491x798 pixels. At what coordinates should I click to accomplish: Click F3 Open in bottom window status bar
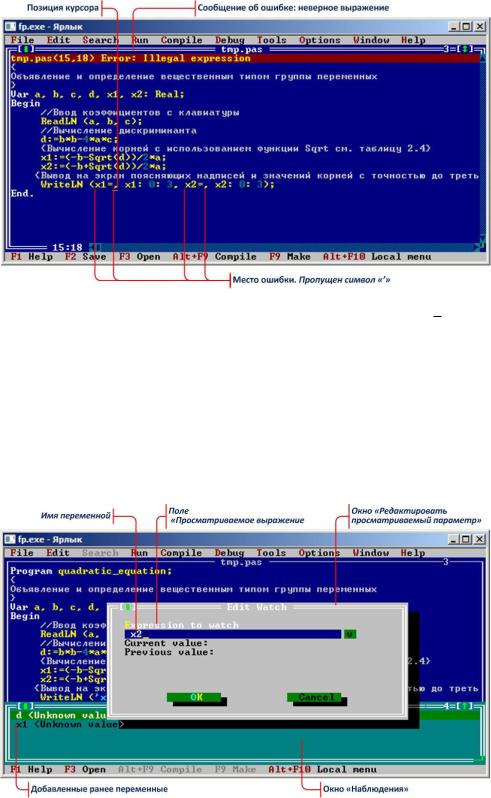85,770
